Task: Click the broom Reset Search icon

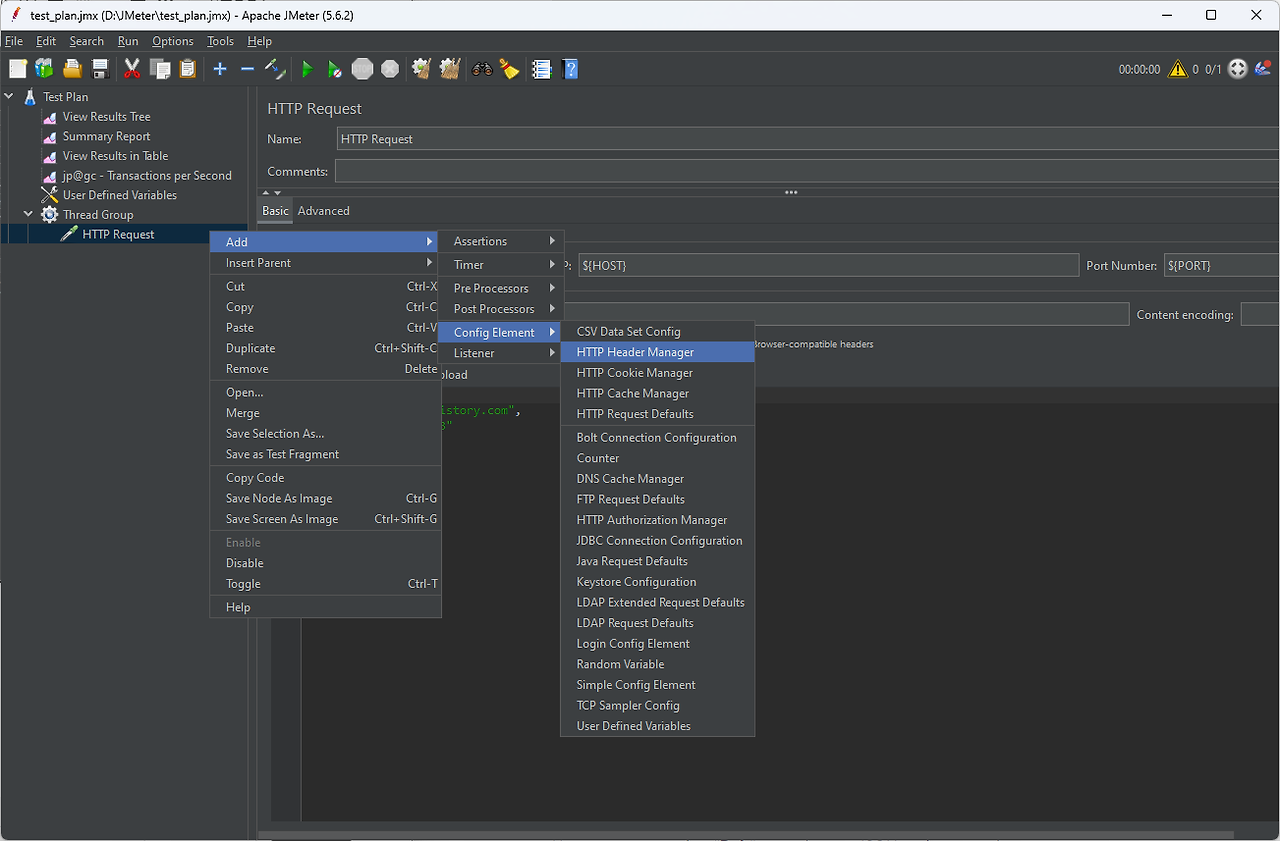Action: coord(510,69)
